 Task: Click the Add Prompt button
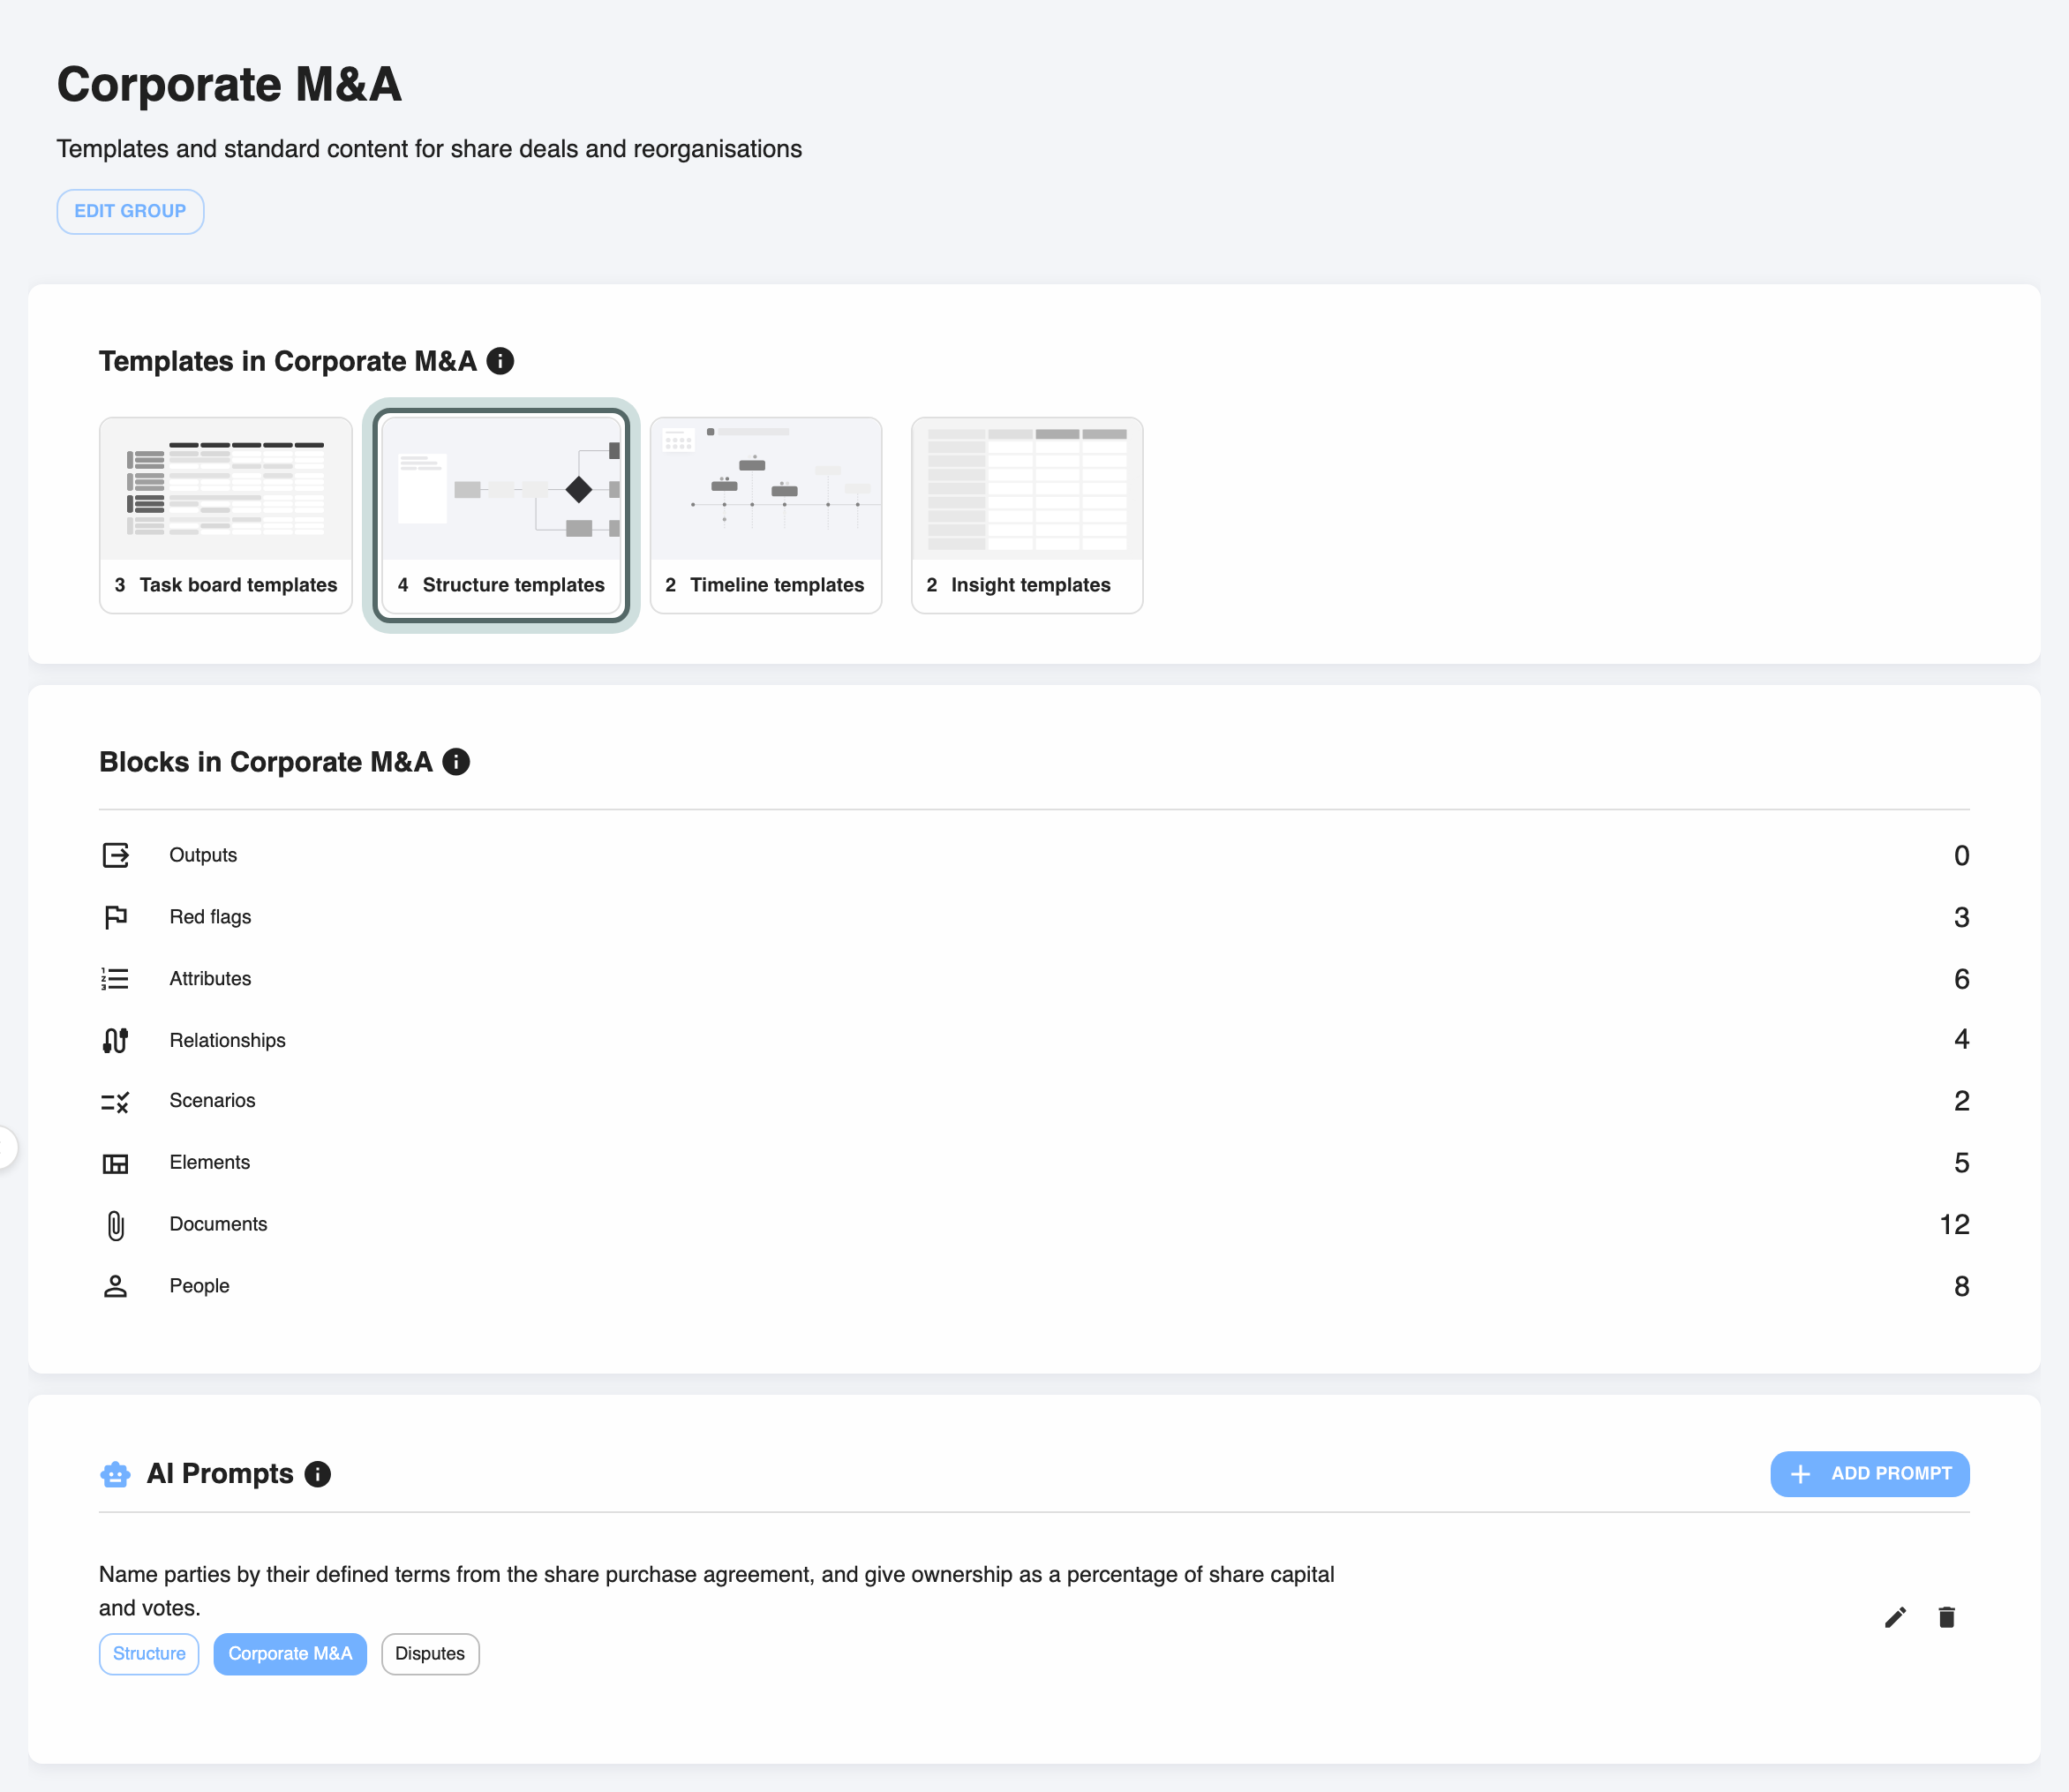pyautogui.click(x=1869, y=1474)
